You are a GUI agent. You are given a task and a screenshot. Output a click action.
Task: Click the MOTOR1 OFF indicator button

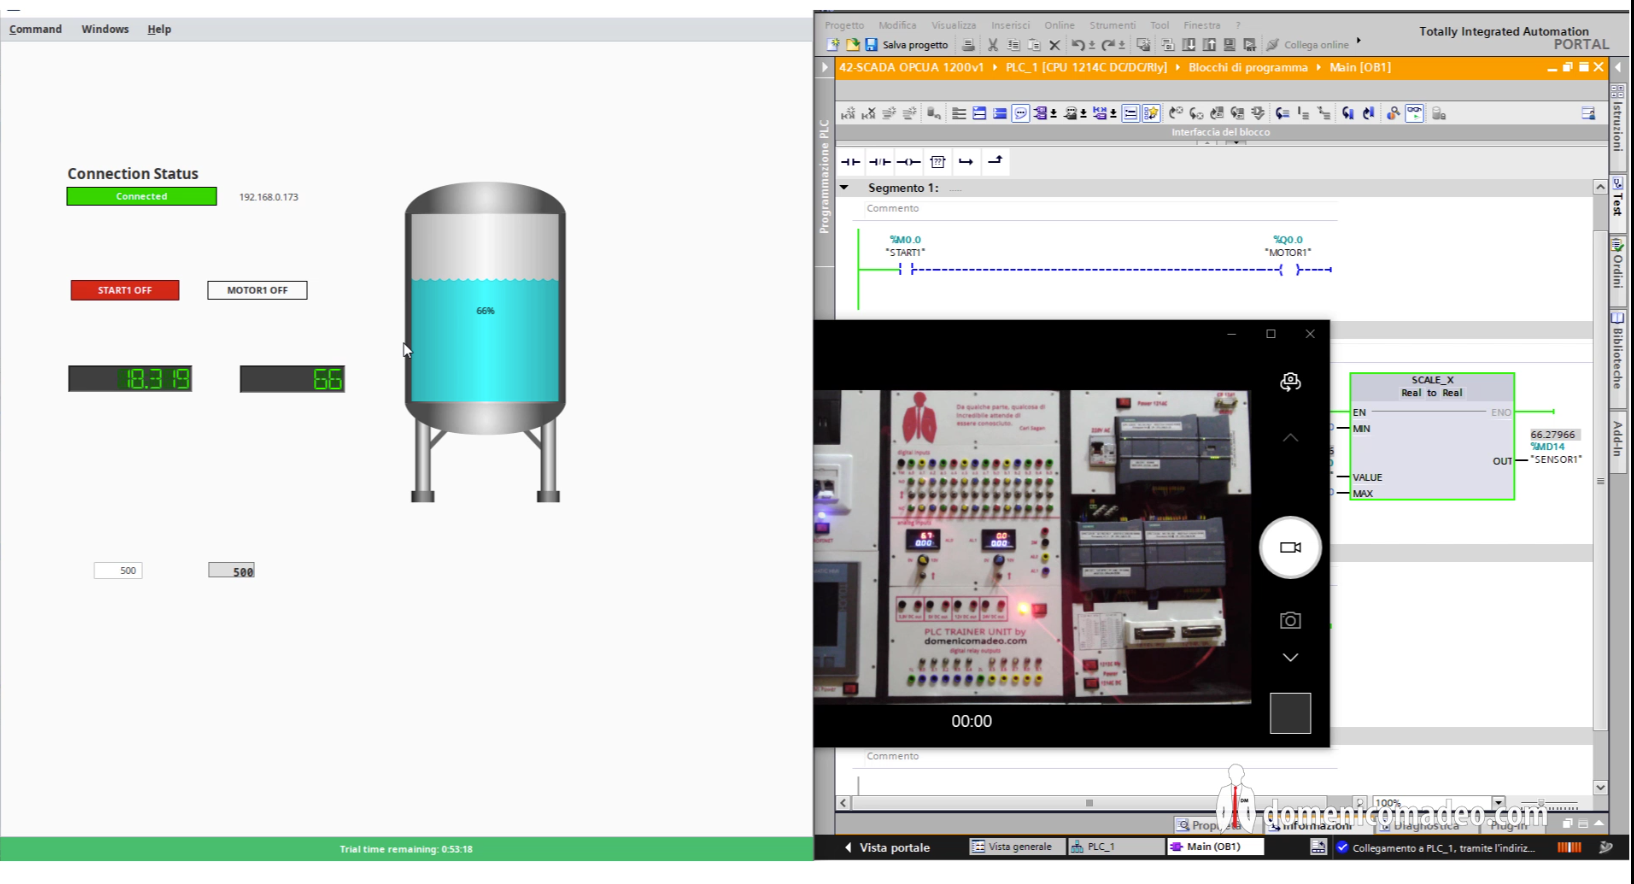257,290
